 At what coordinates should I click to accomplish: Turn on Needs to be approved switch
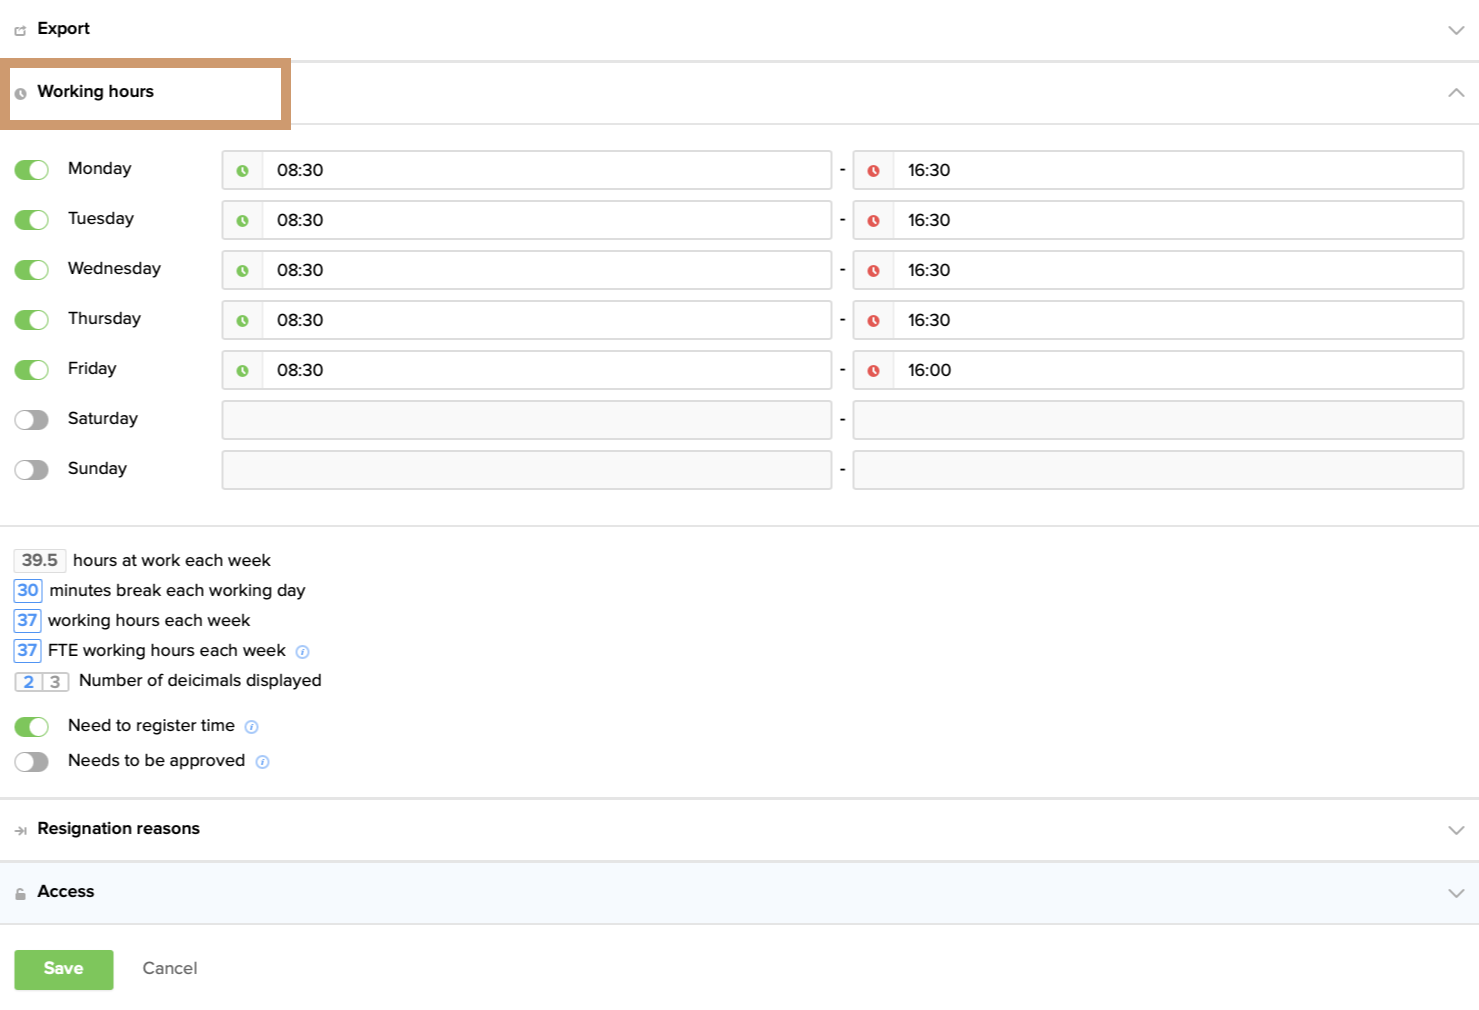pyautogui.click(x=32, y=762)
